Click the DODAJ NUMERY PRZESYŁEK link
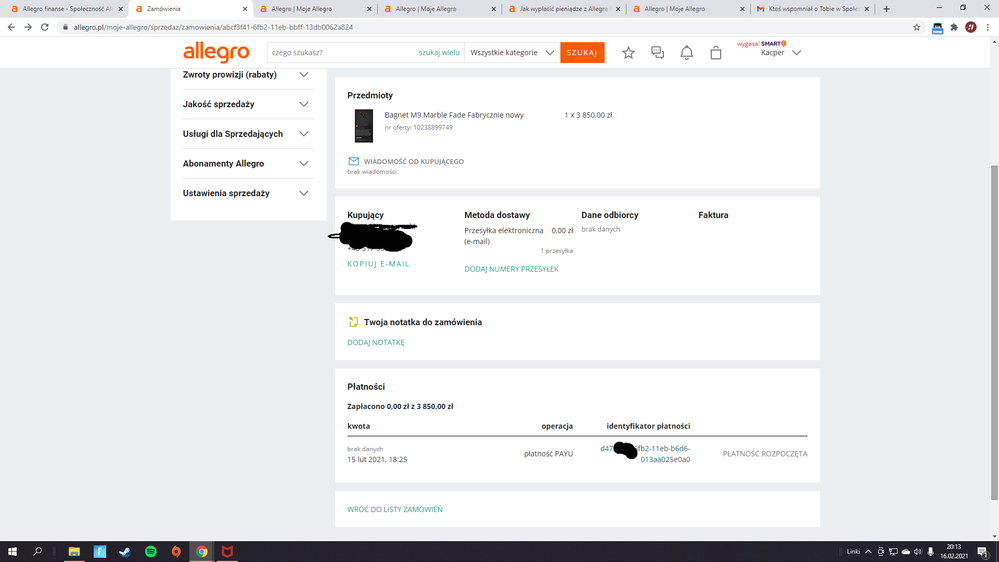Screen dimensions: 999x562 click(x=511, y=269)
